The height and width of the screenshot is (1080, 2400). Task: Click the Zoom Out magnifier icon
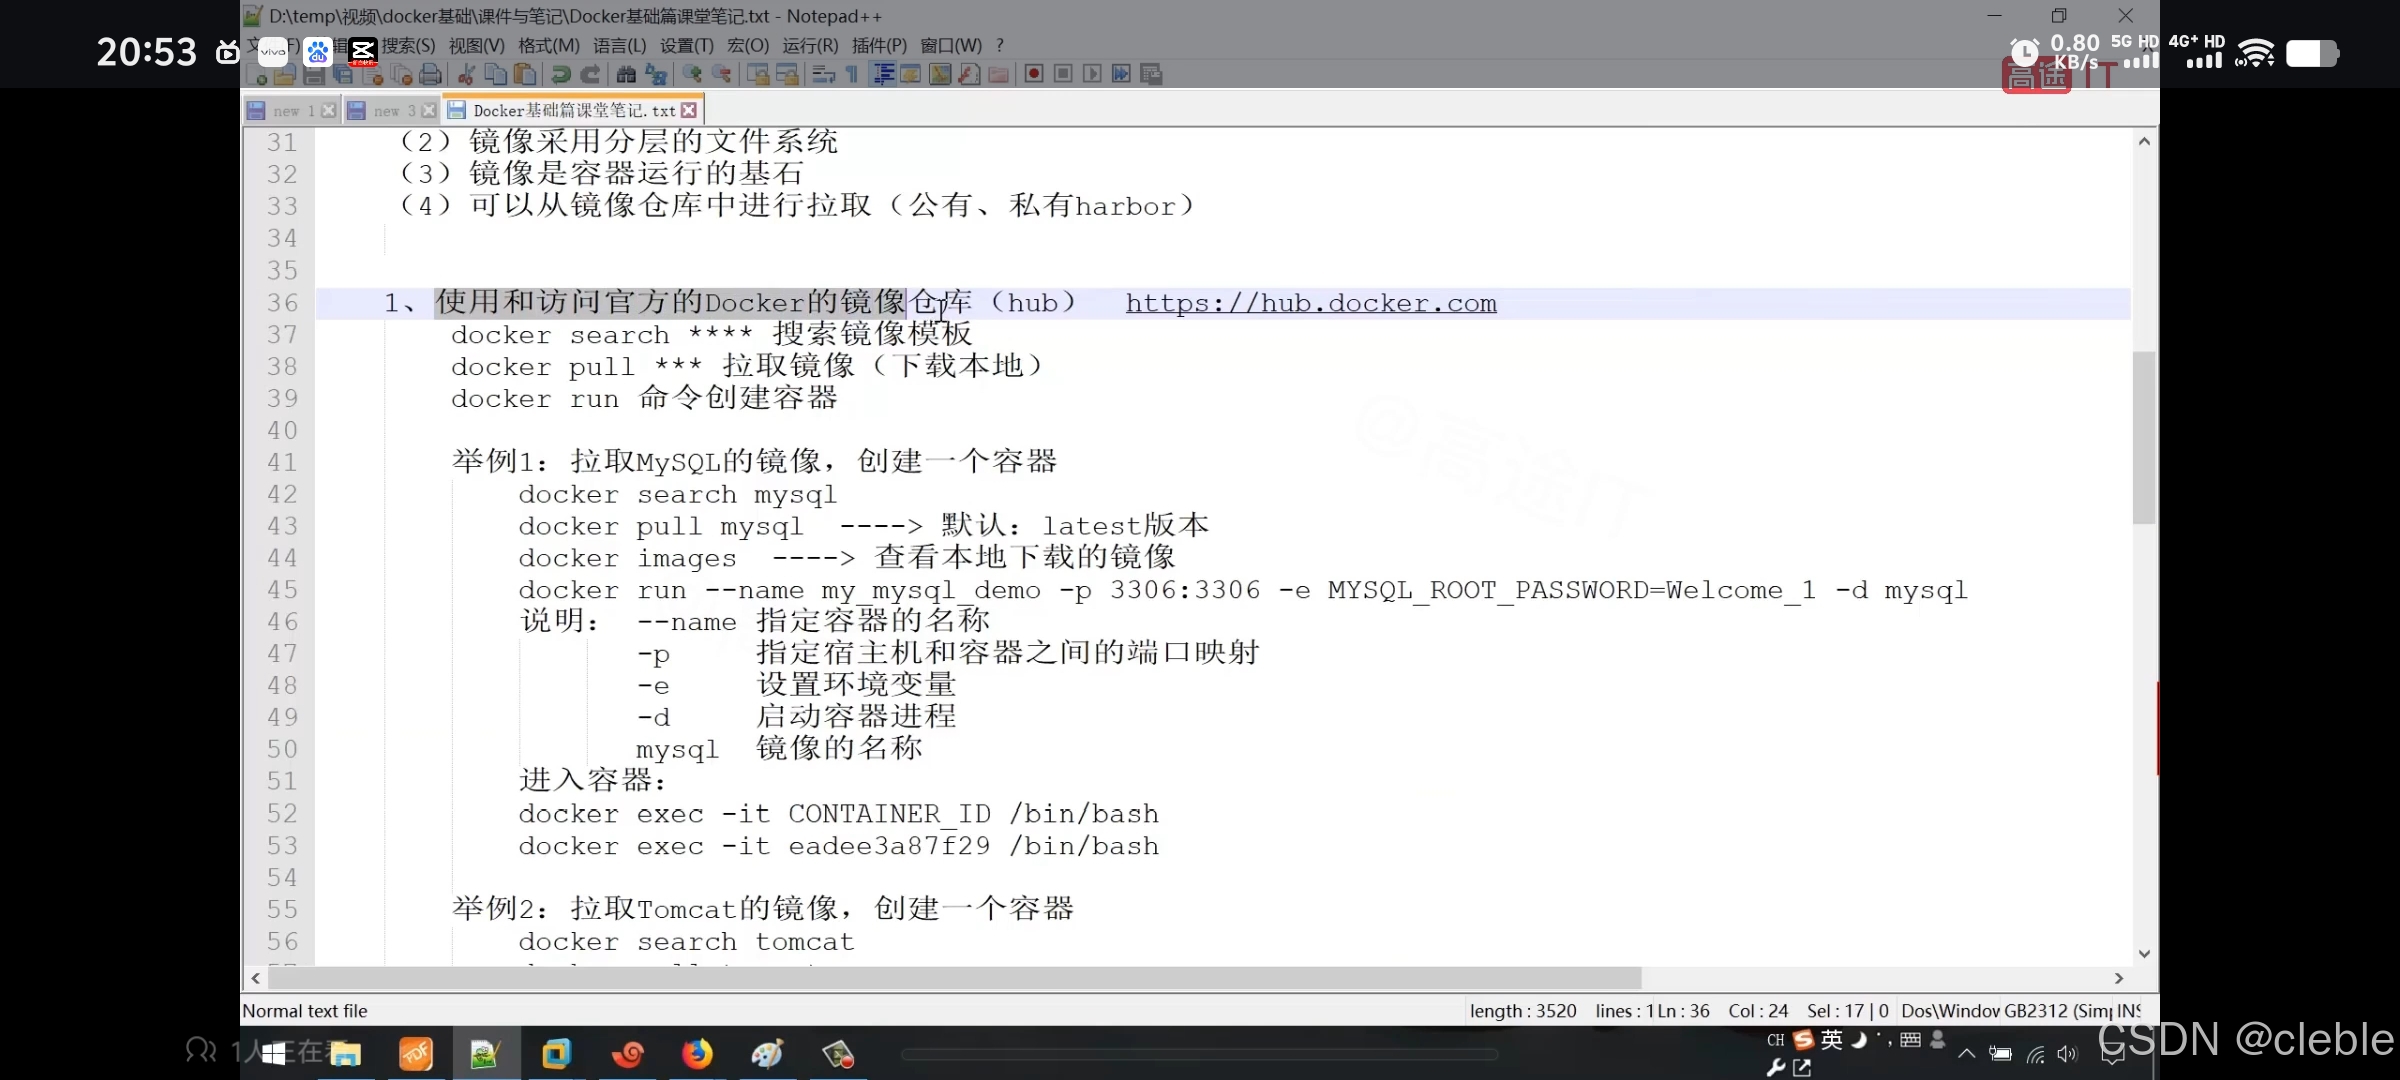click(x=721, y=74)
